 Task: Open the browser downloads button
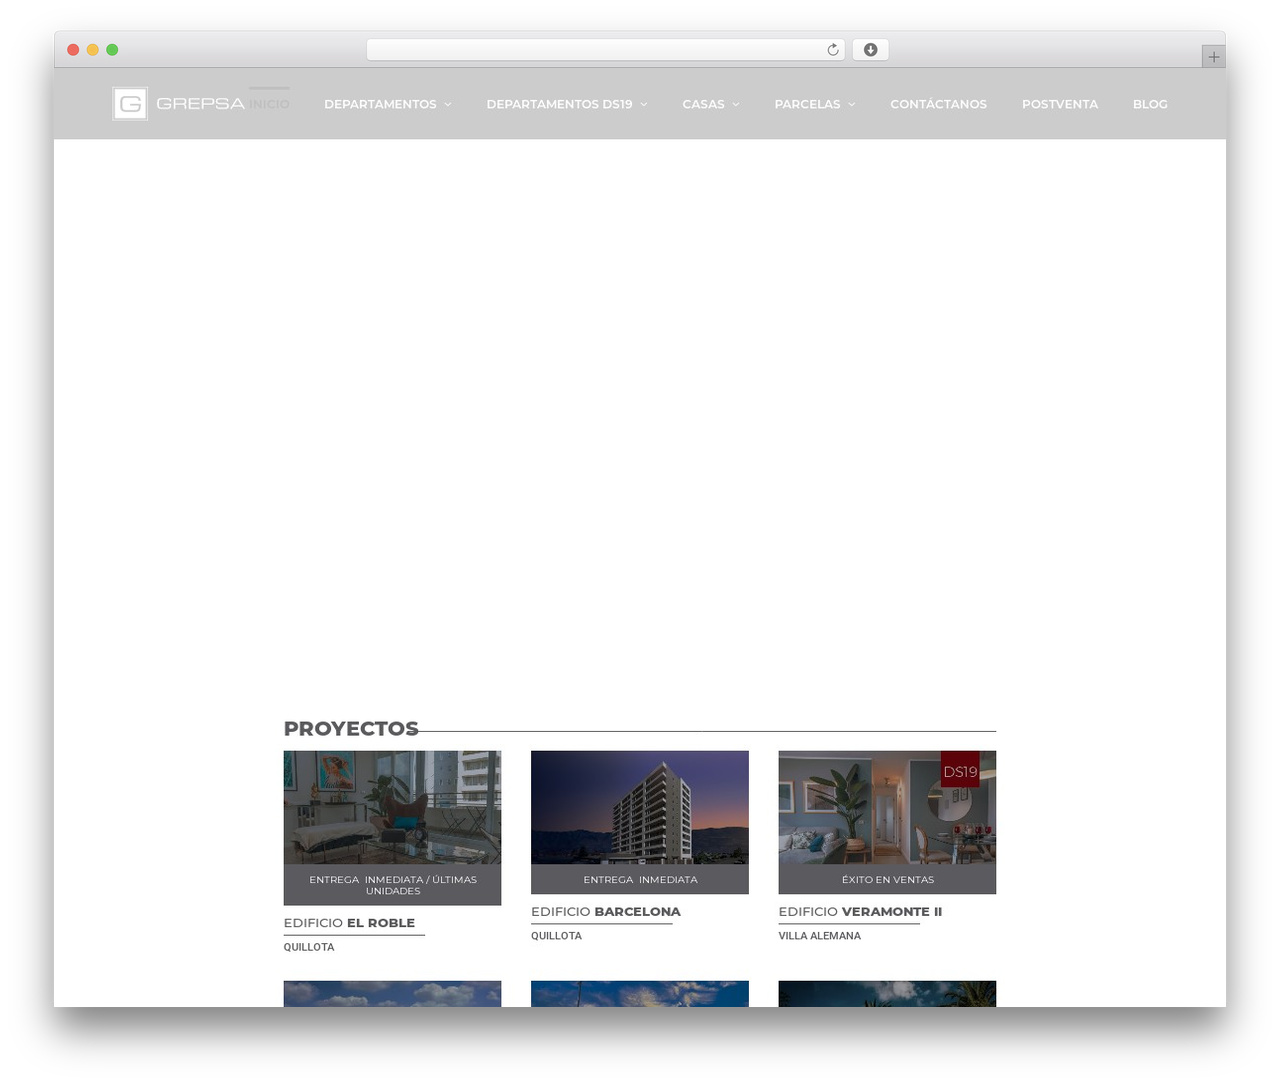(870, 50)
